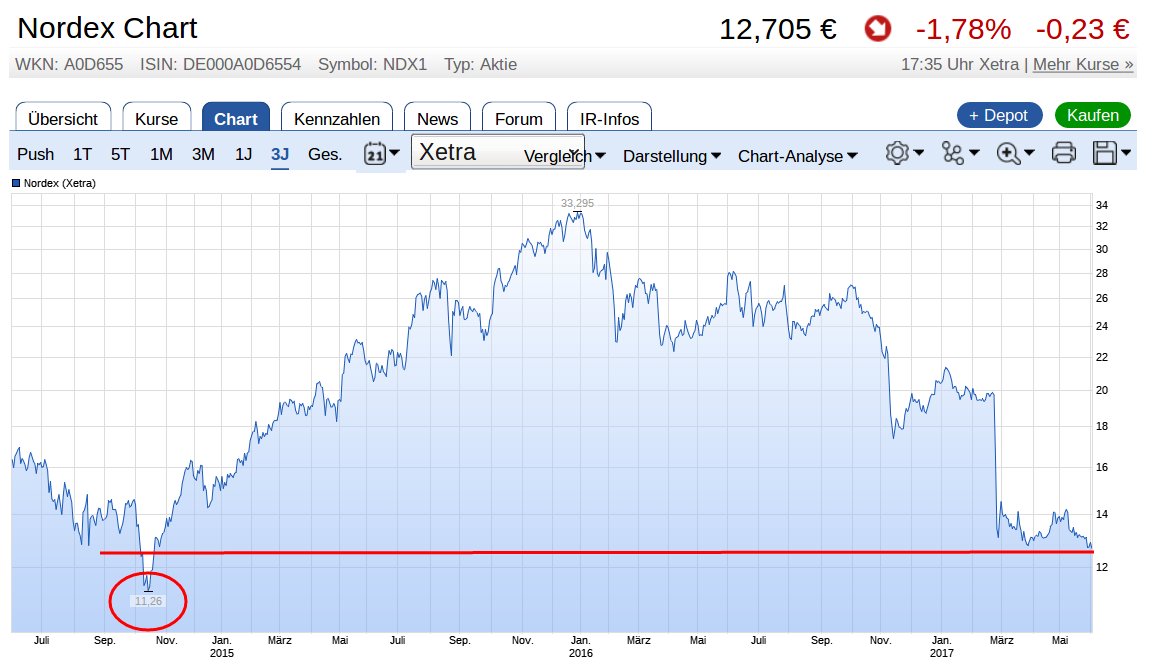Viewport: 1155px width, 668px height.
Task: Expand the Vergleich dropdown
Action: 564,156
